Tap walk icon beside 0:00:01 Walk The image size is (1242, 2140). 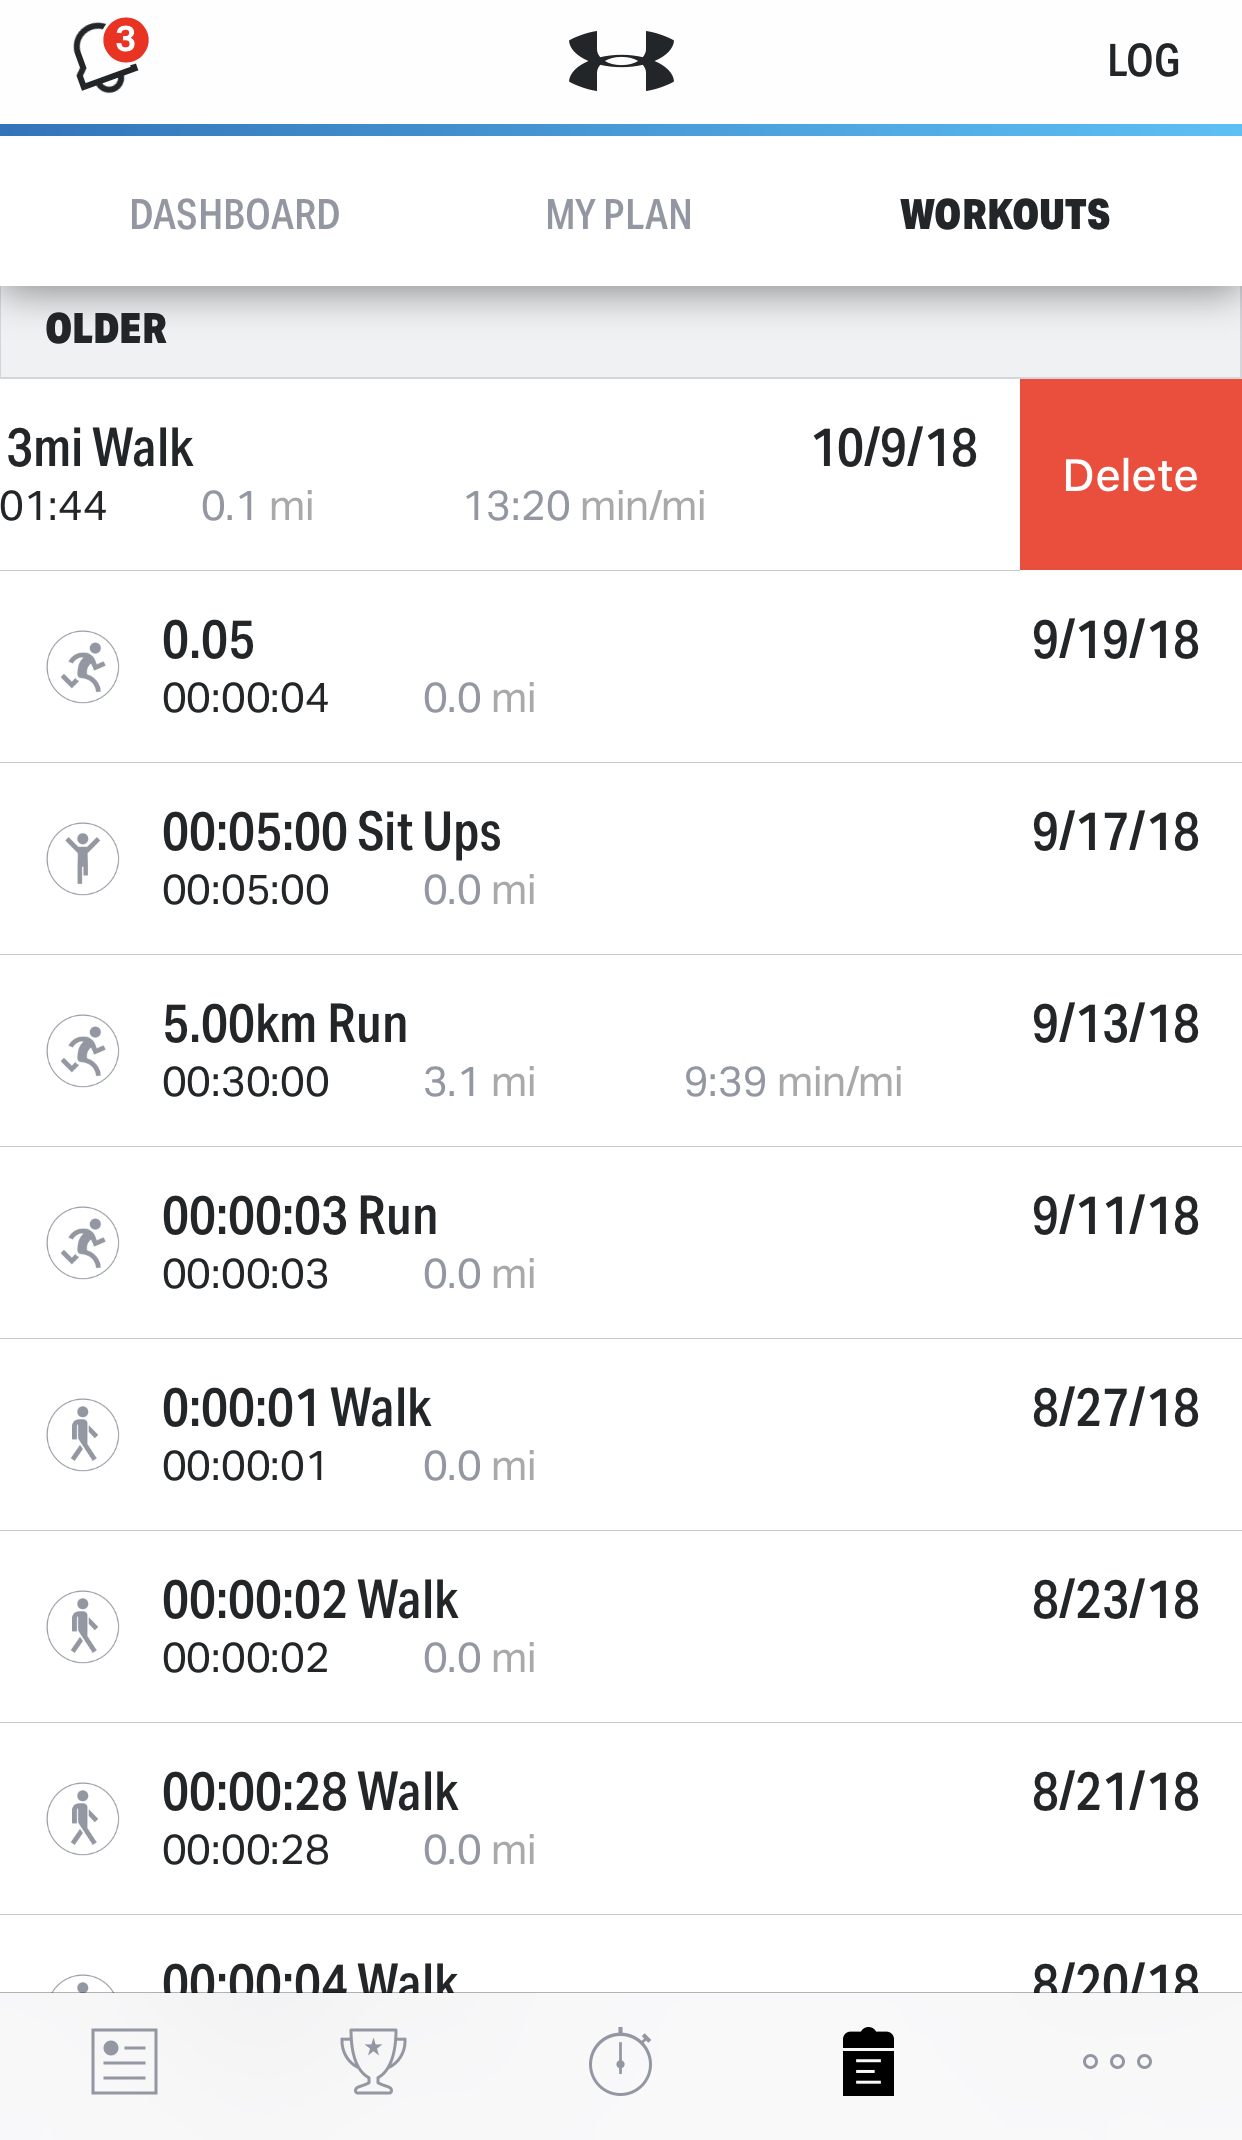[83, 1435]
